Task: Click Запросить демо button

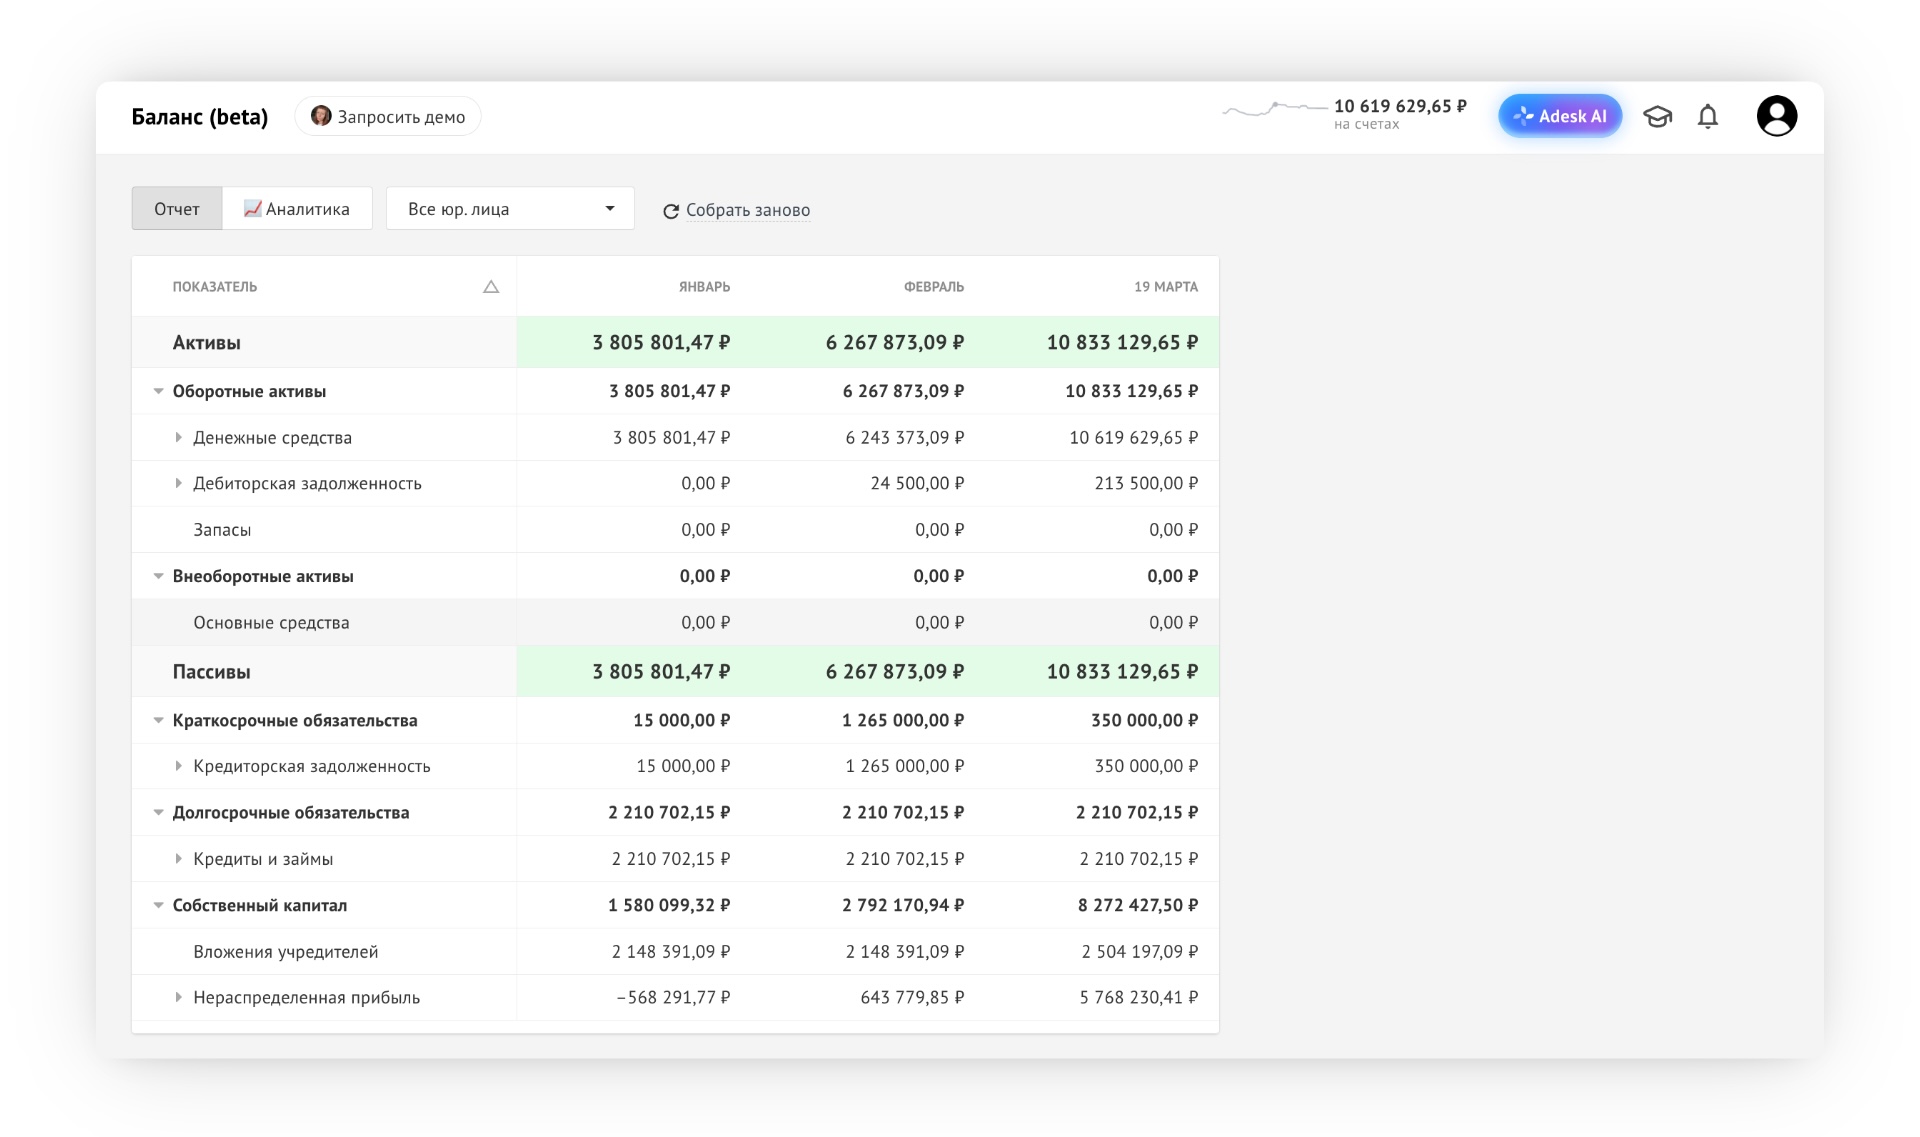Action: click(388, 116)
